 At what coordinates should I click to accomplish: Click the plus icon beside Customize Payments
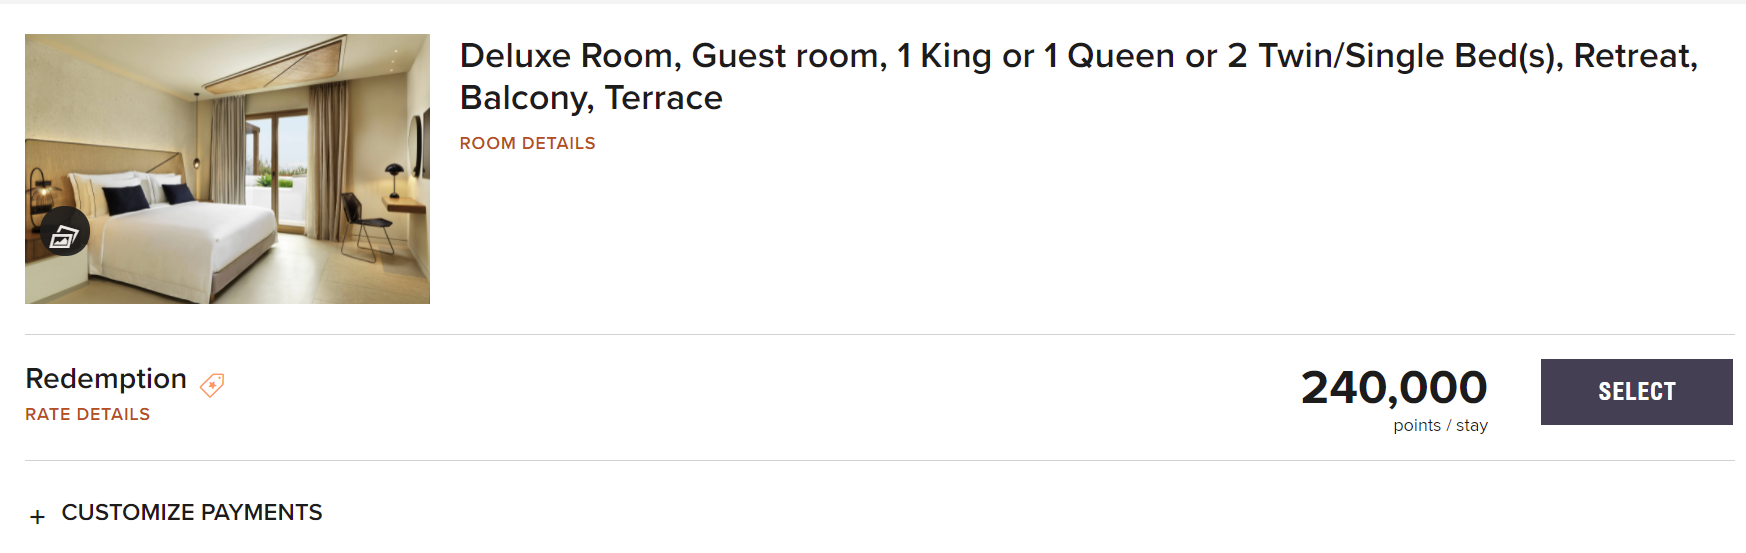pyautogui.click(x=38, y=517)
